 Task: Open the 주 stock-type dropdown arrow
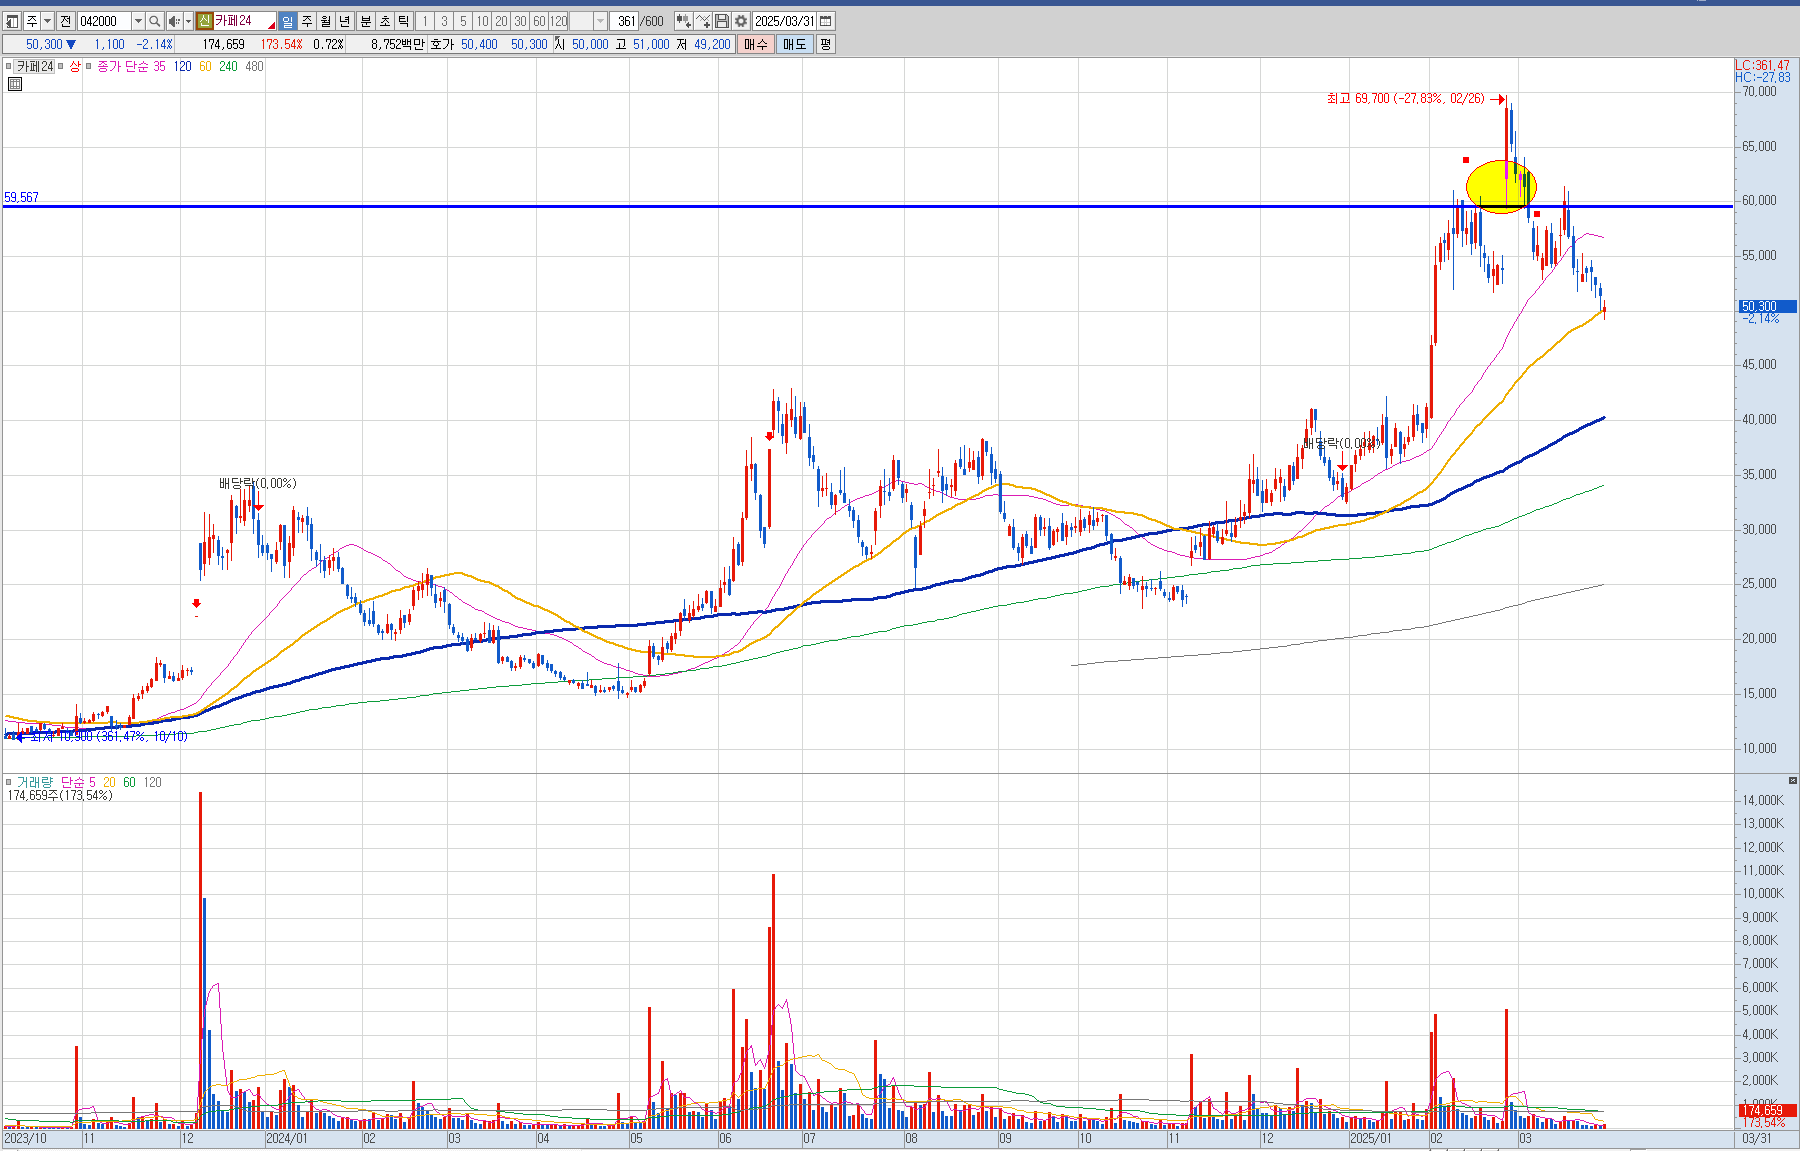(x=47, y=21)
